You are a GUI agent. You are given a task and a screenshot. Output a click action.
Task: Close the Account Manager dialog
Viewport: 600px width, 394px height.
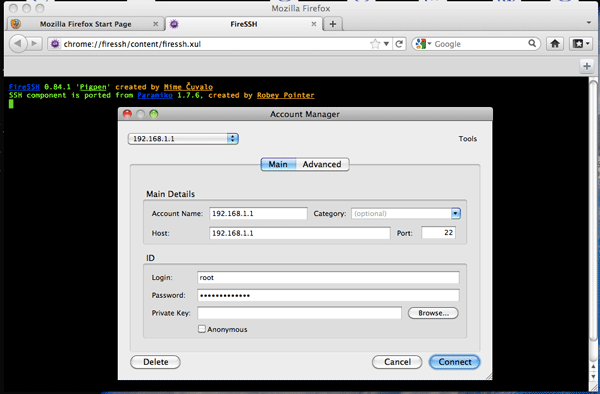tap(127, 114)
